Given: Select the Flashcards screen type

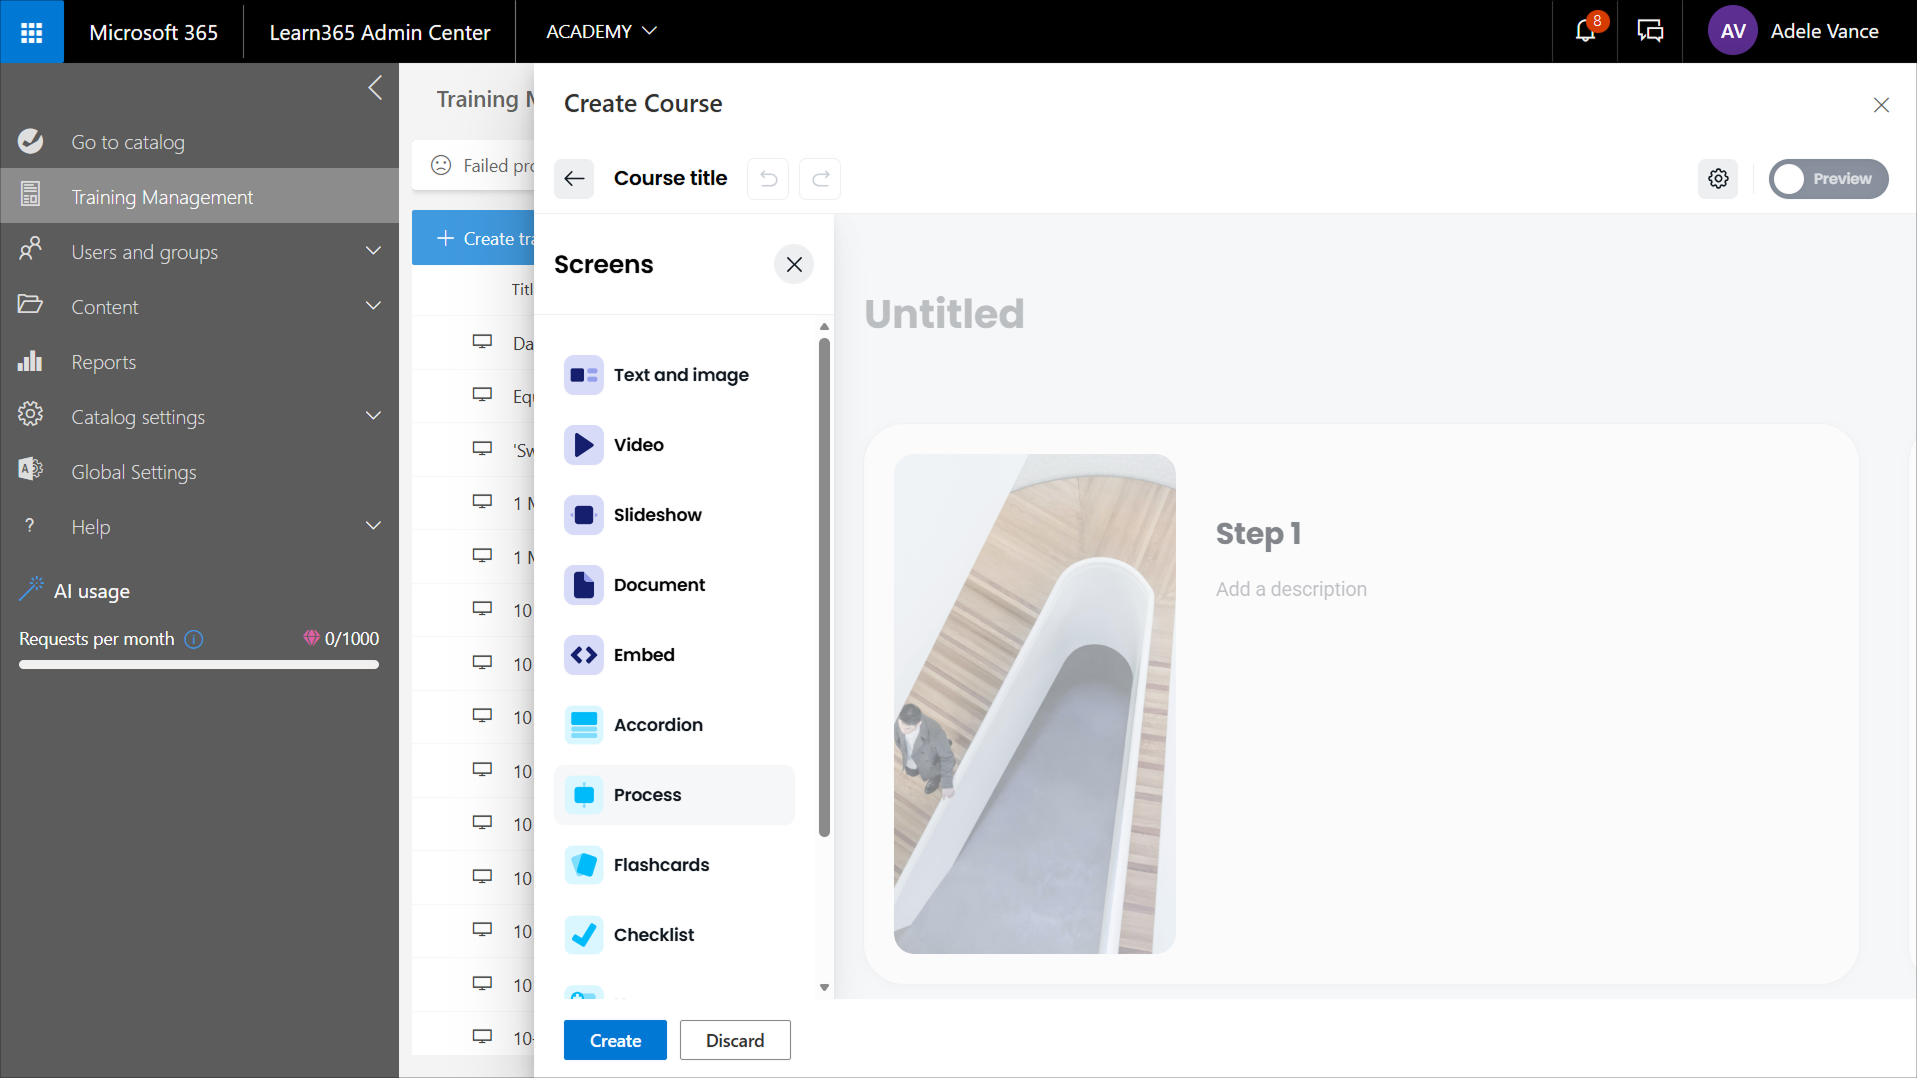Looking at the screenshot, I should pyautogui.click(x=661, y=865).
